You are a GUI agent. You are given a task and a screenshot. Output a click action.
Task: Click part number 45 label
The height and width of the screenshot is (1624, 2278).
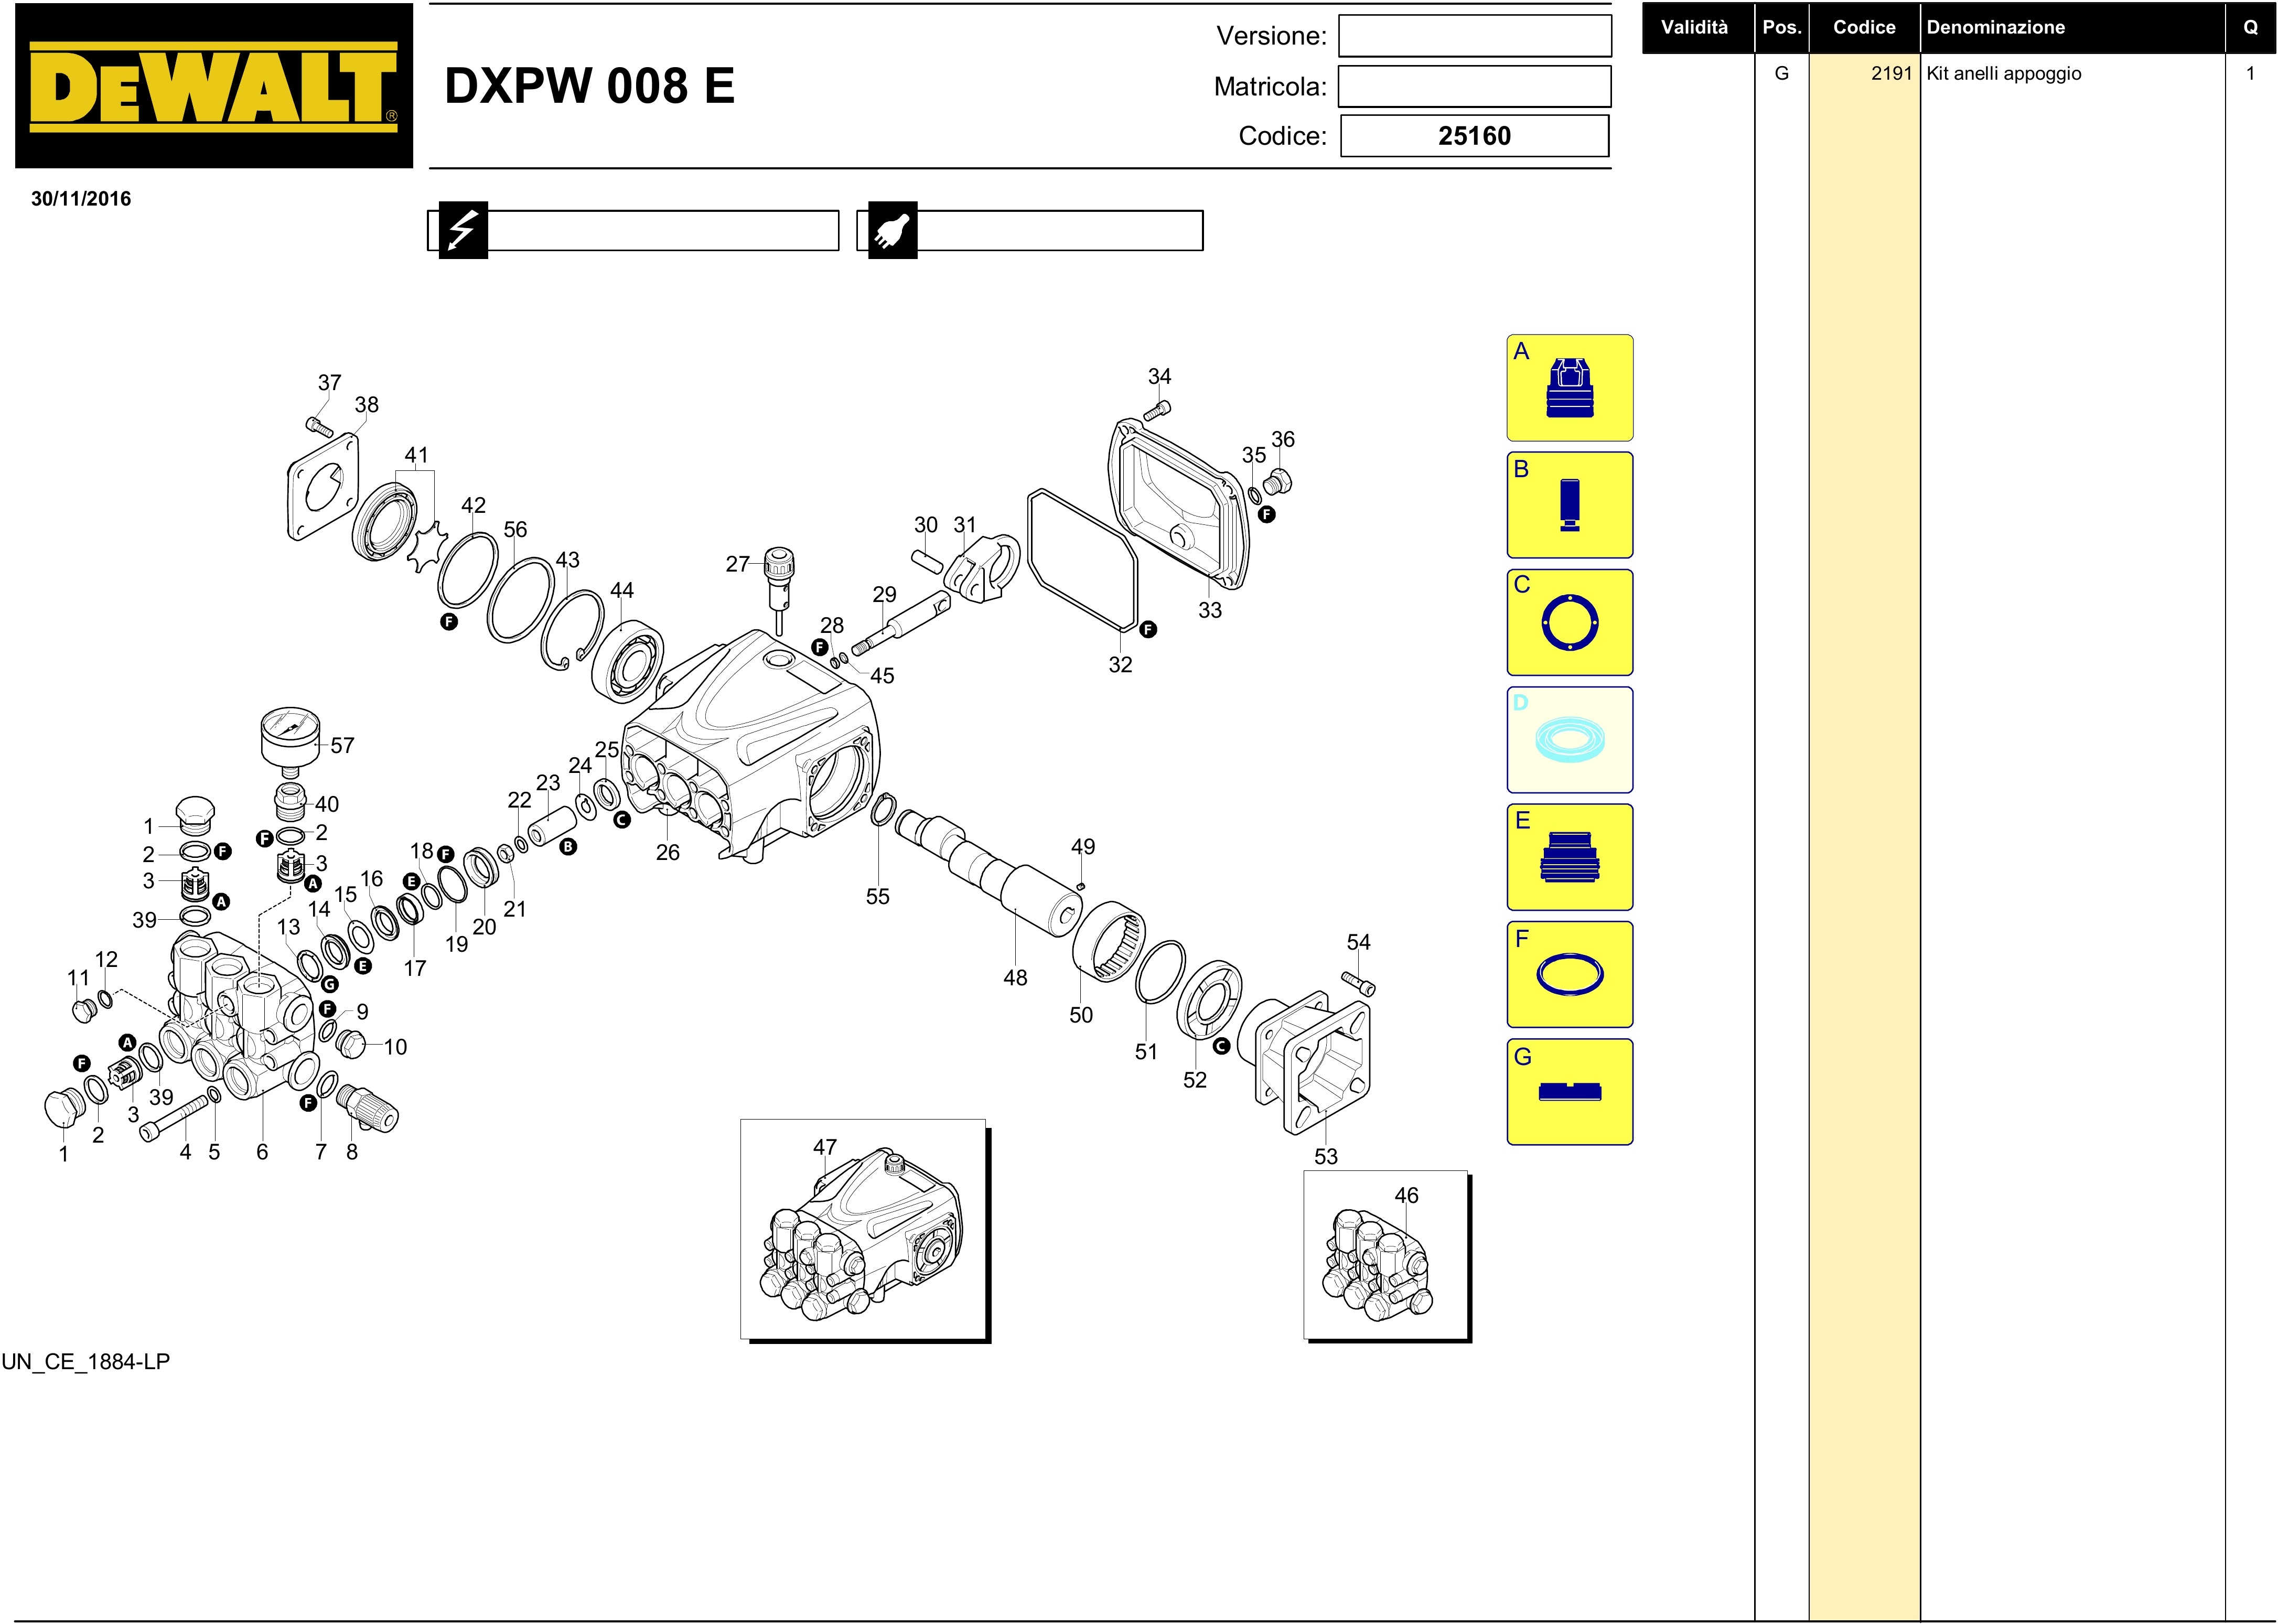[882, 676]
